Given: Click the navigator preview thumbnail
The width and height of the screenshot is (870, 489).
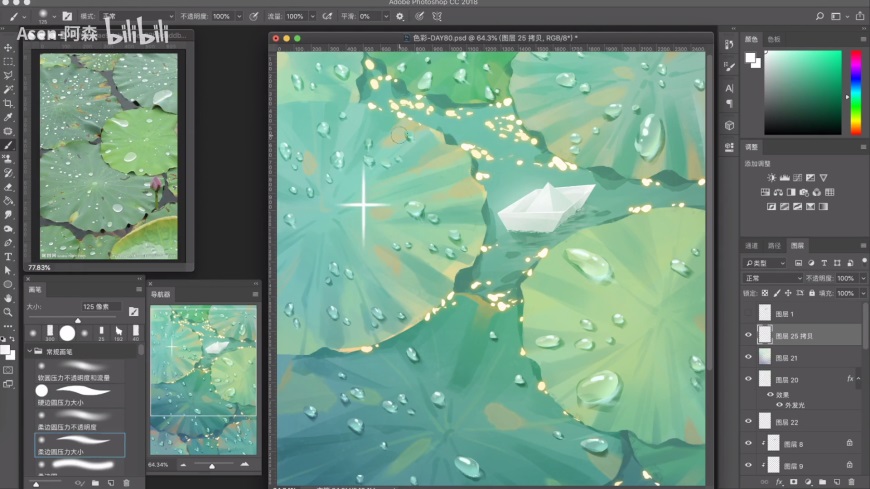Looking at the screenshot, I should (x=203, y=380).
